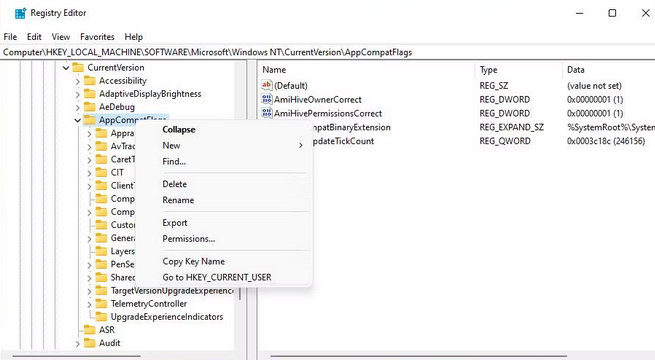This screenshot has width=655, height=360.
Task: Expand the AdaptiveDisplayBrightness key
Action: point(78,95)
